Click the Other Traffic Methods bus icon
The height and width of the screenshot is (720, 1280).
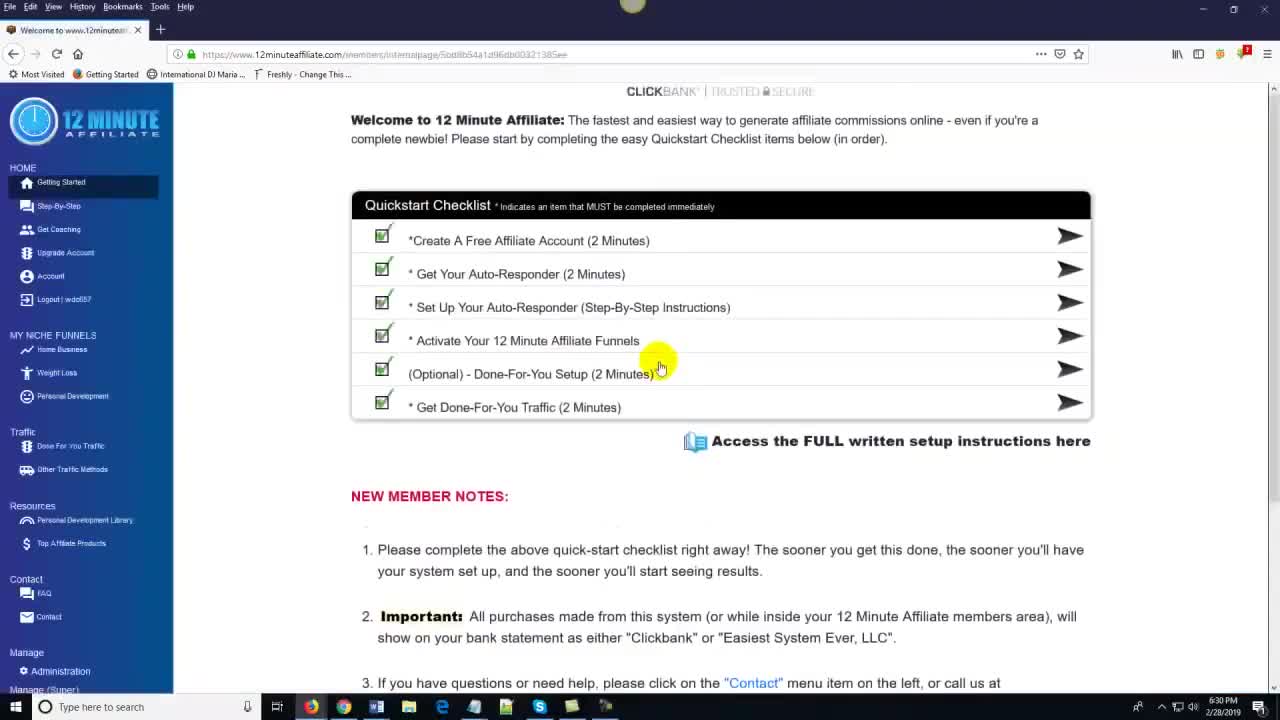[27, 470]
